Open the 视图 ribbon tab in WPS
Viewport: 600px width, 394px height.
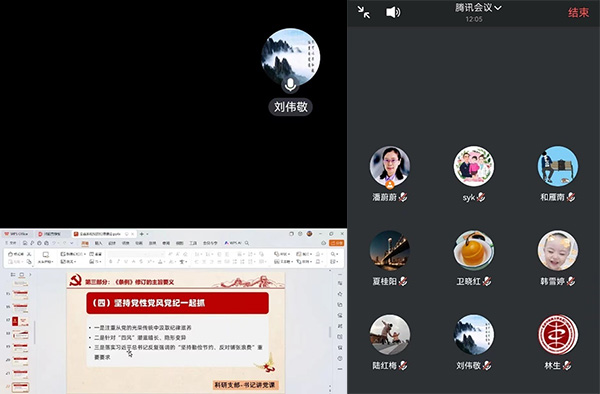179,243
